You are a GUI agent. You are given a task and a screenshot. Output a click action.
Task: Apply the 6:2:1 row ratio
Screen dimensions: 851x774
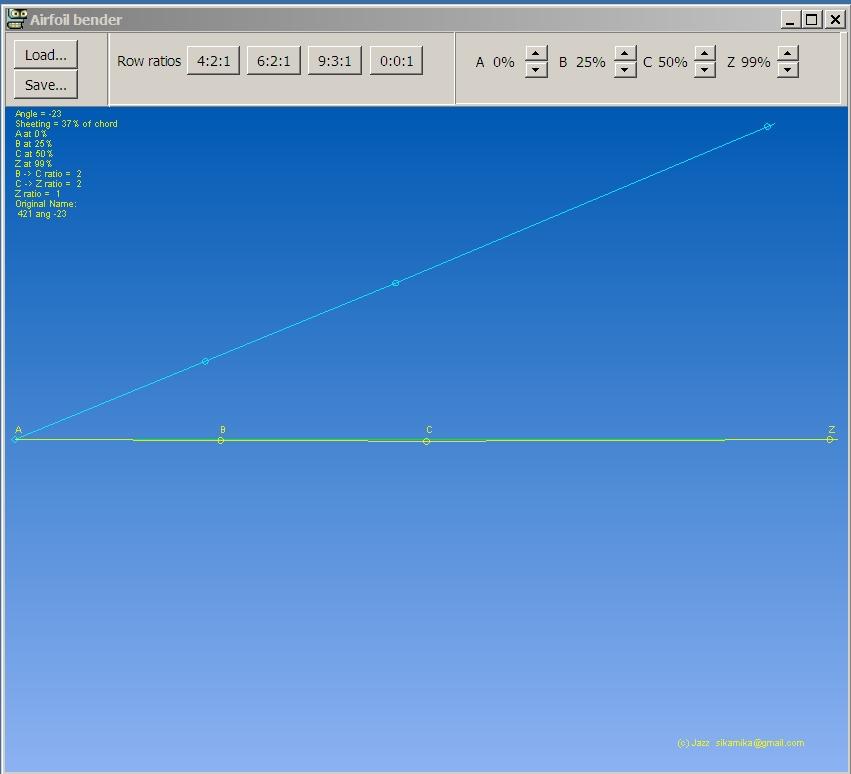click(274, 61)
